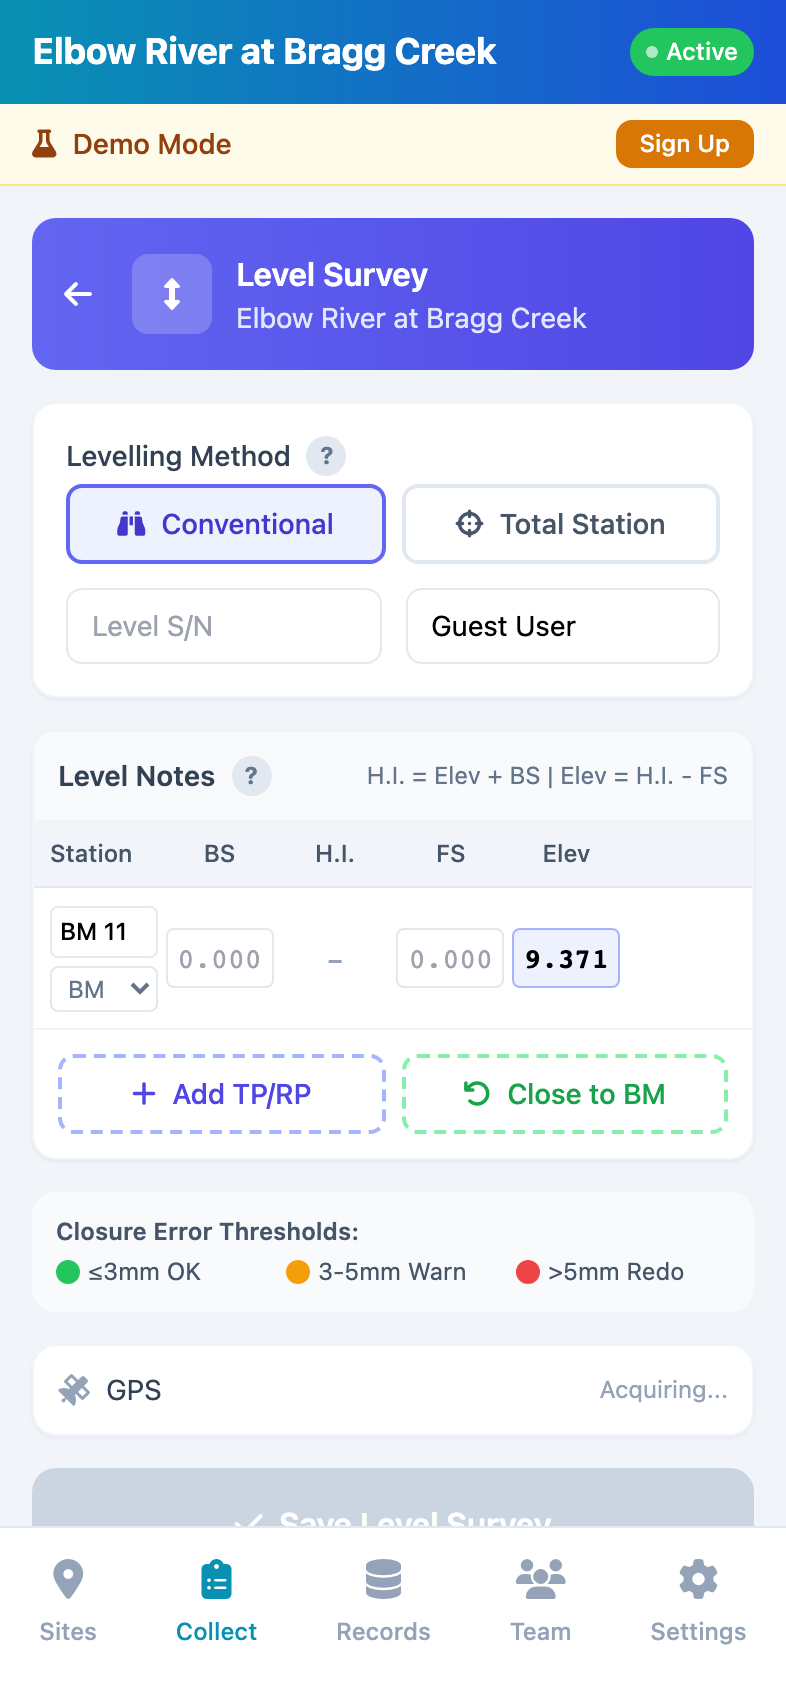Open the Settings tab

coord(698,1600)
